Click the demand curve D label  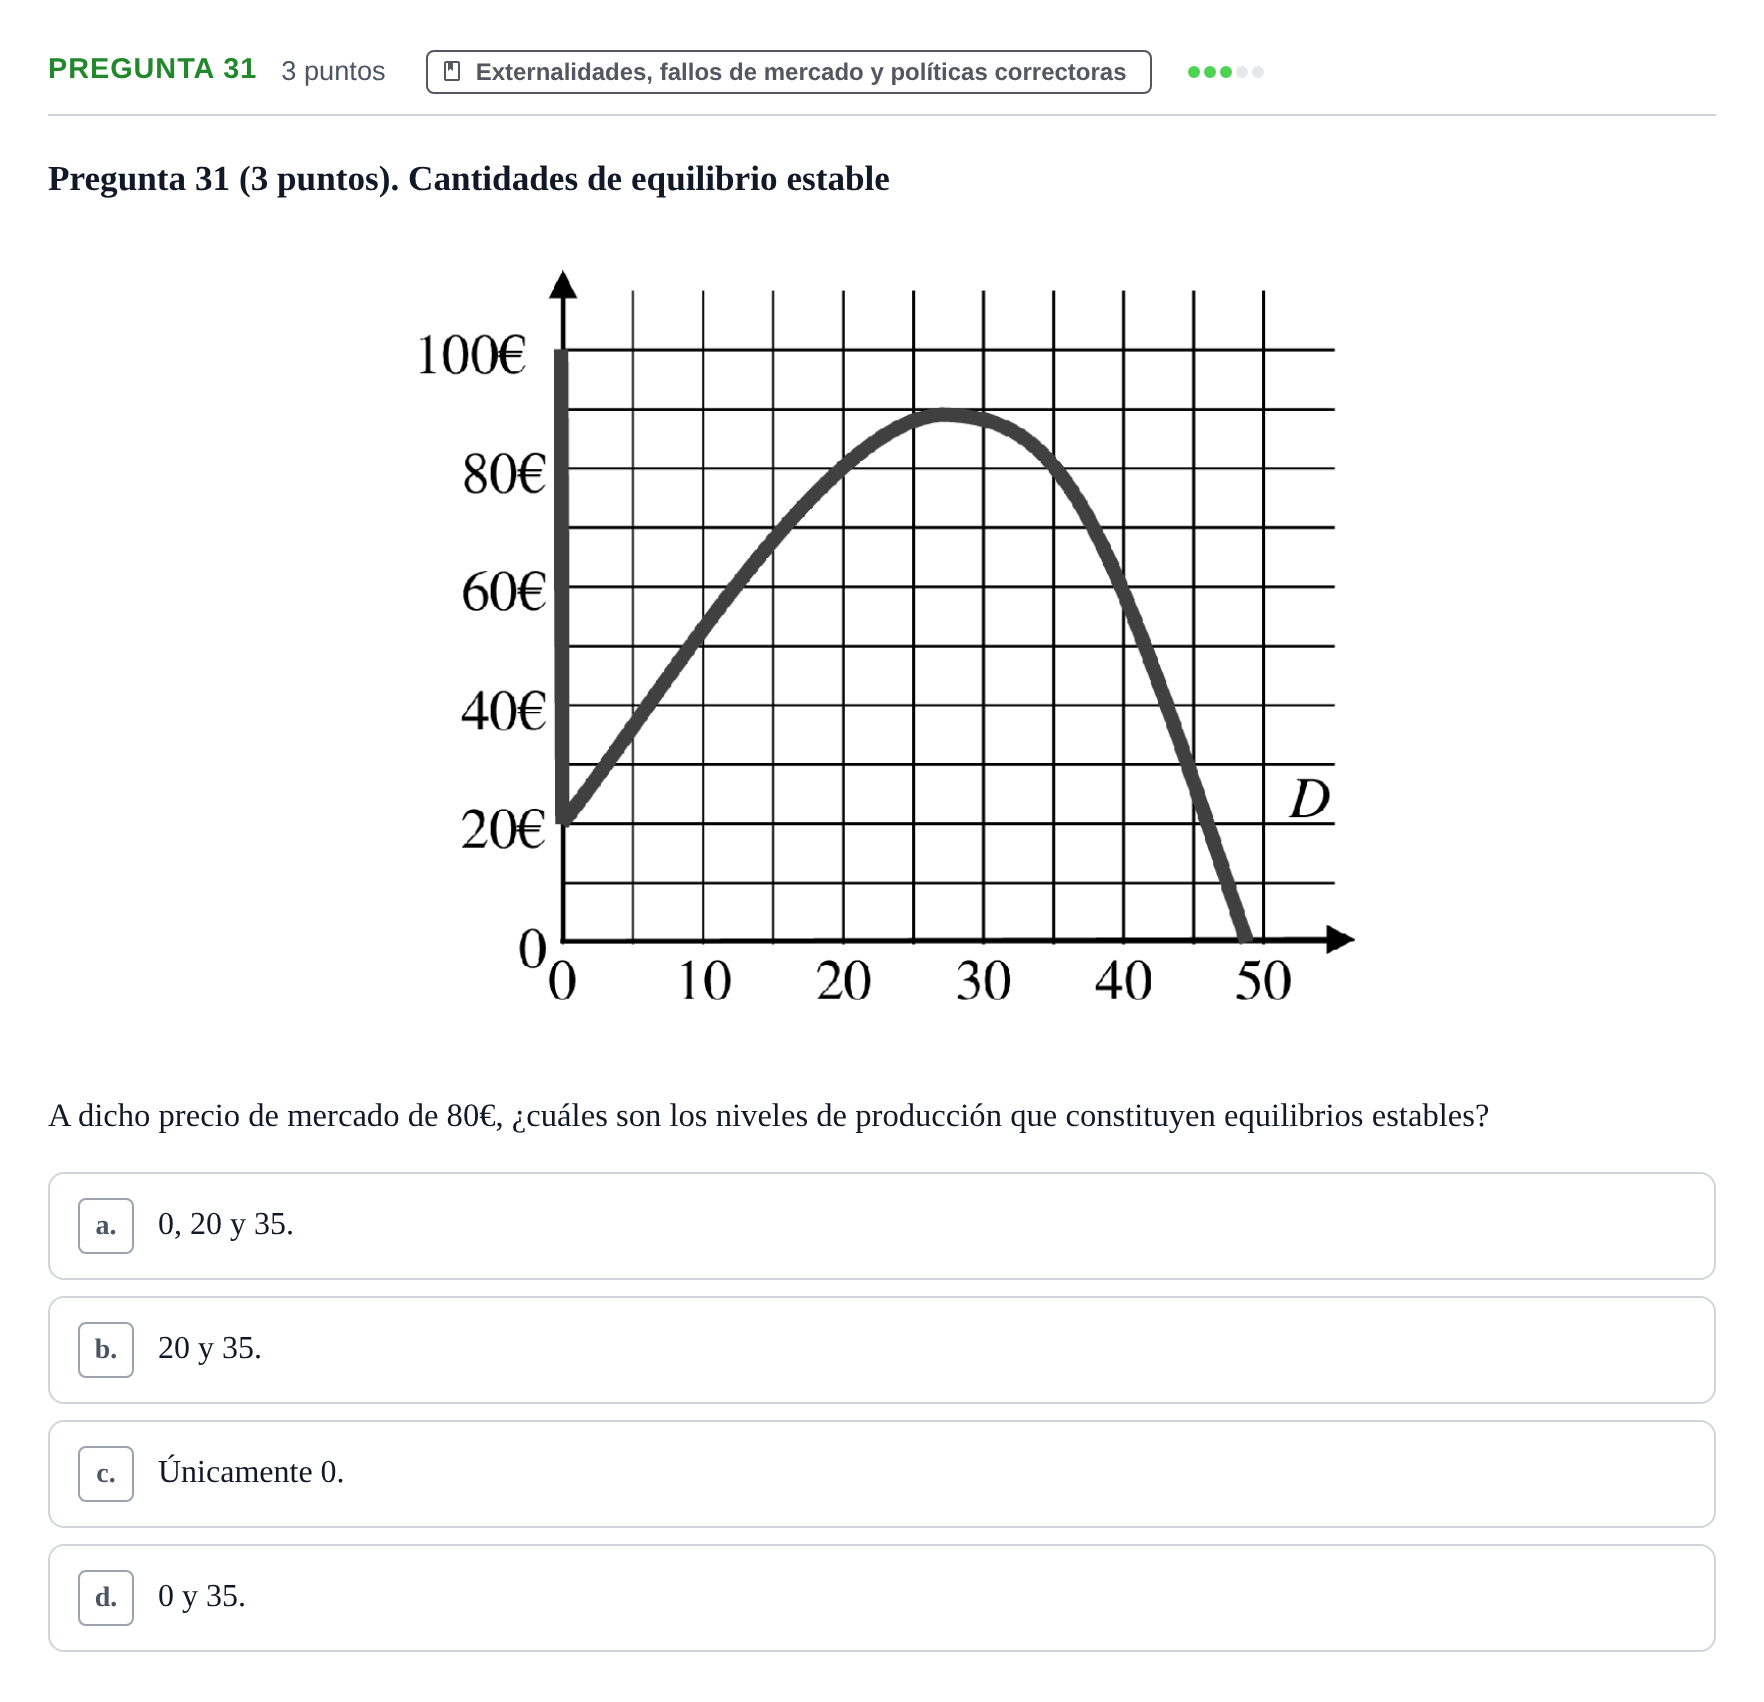click(1309, 799)
